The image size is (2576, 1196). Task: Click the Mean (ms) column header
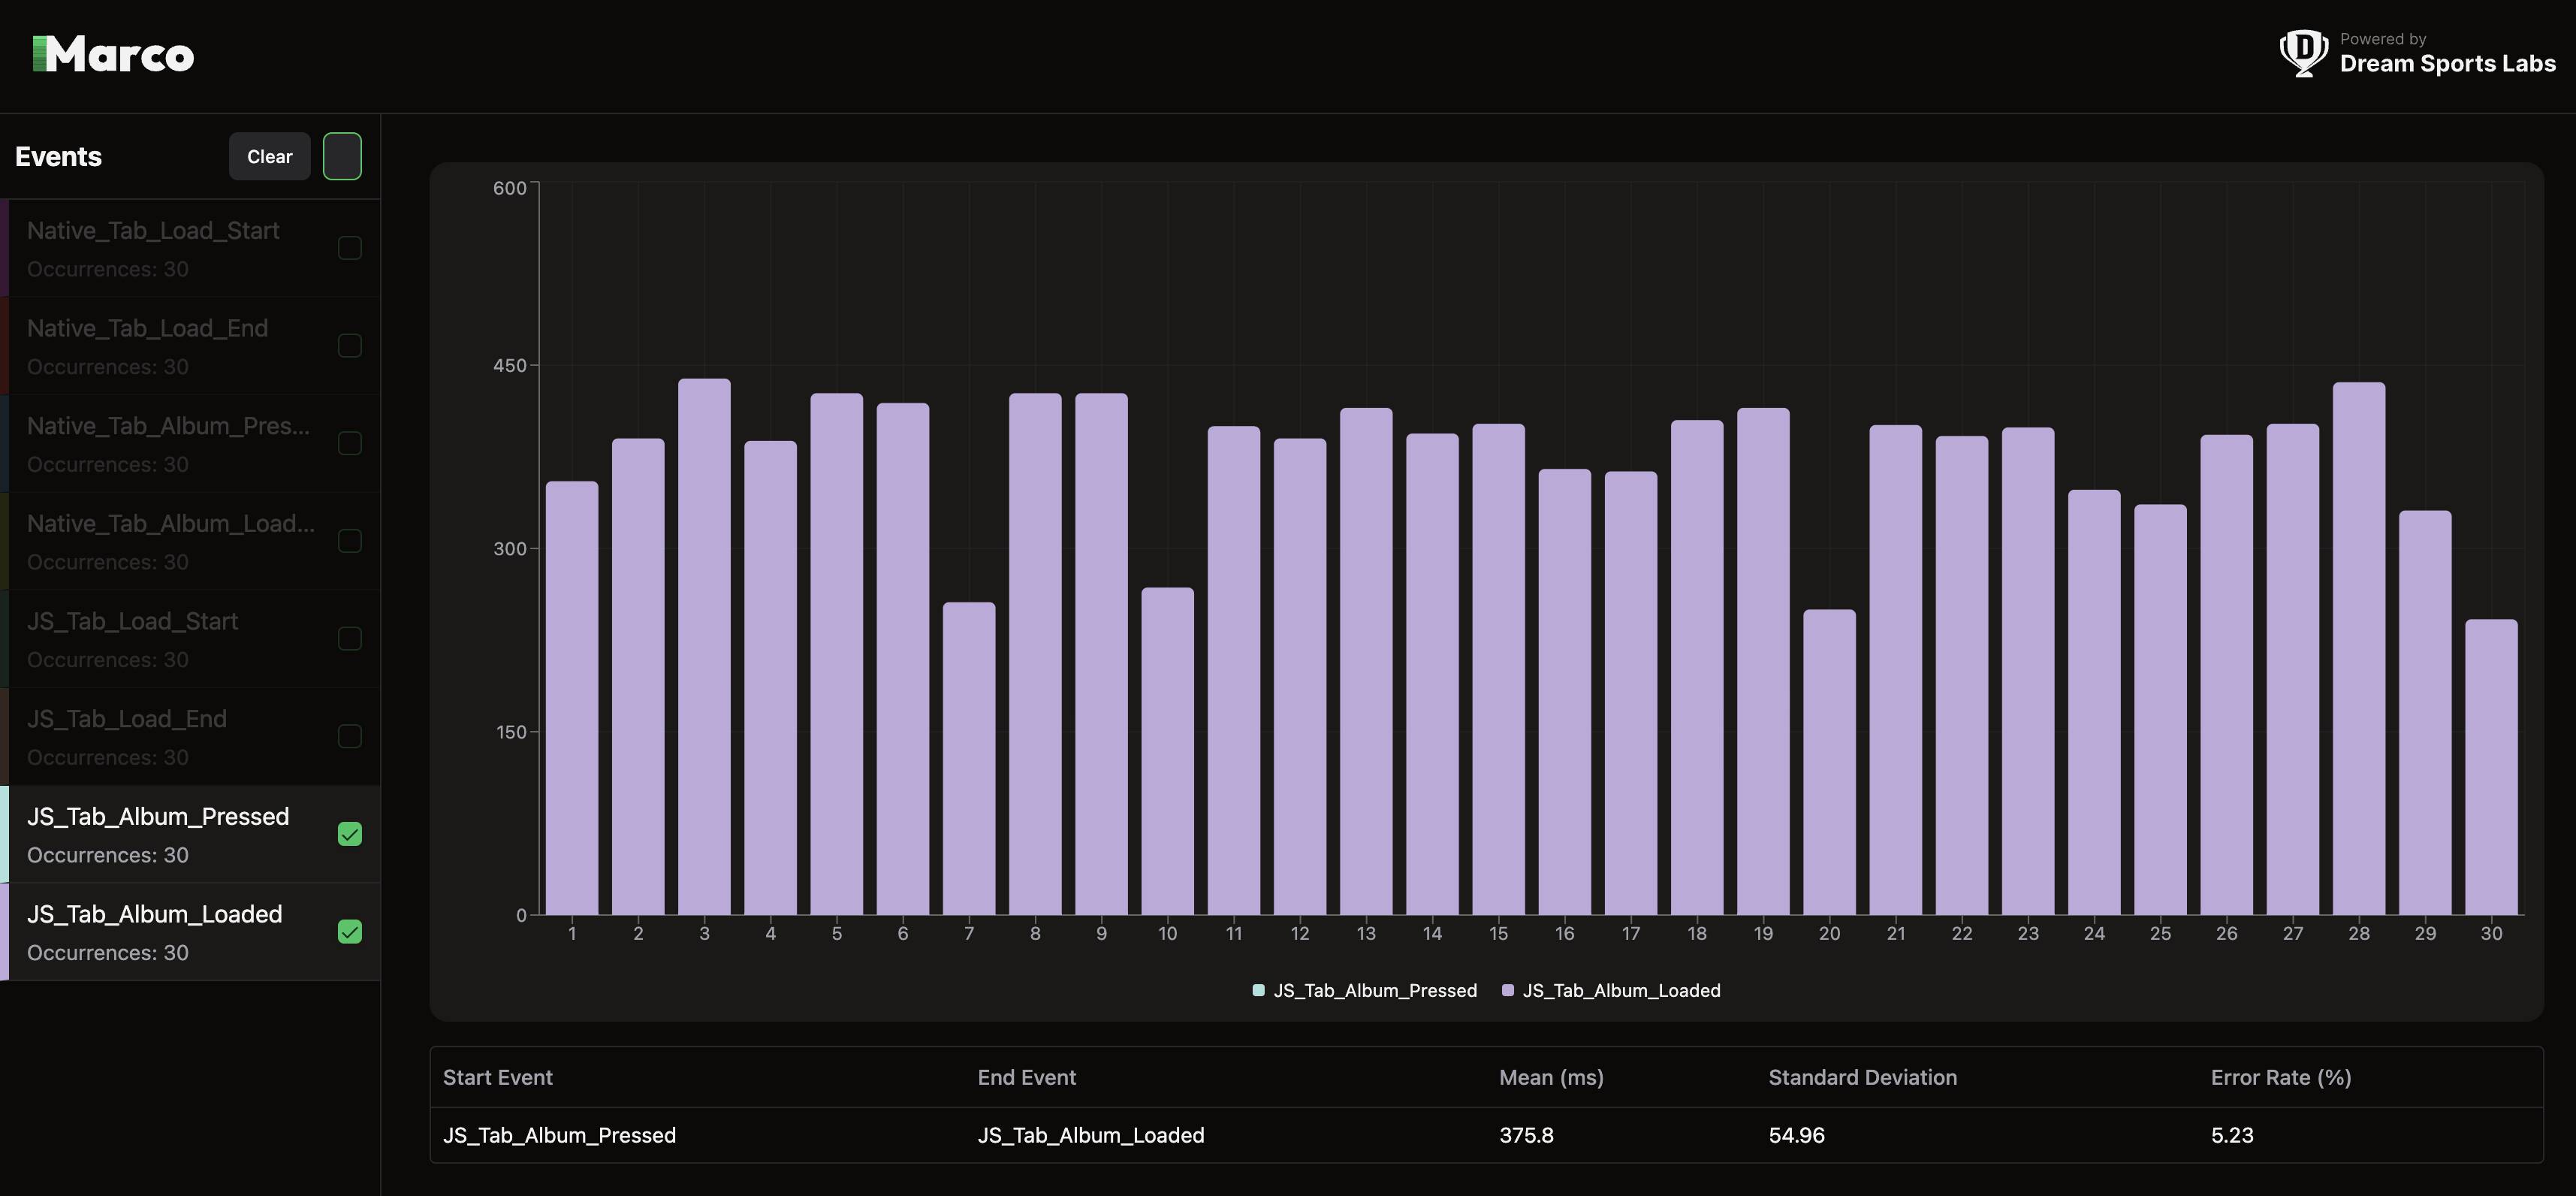[1551, 1077]
